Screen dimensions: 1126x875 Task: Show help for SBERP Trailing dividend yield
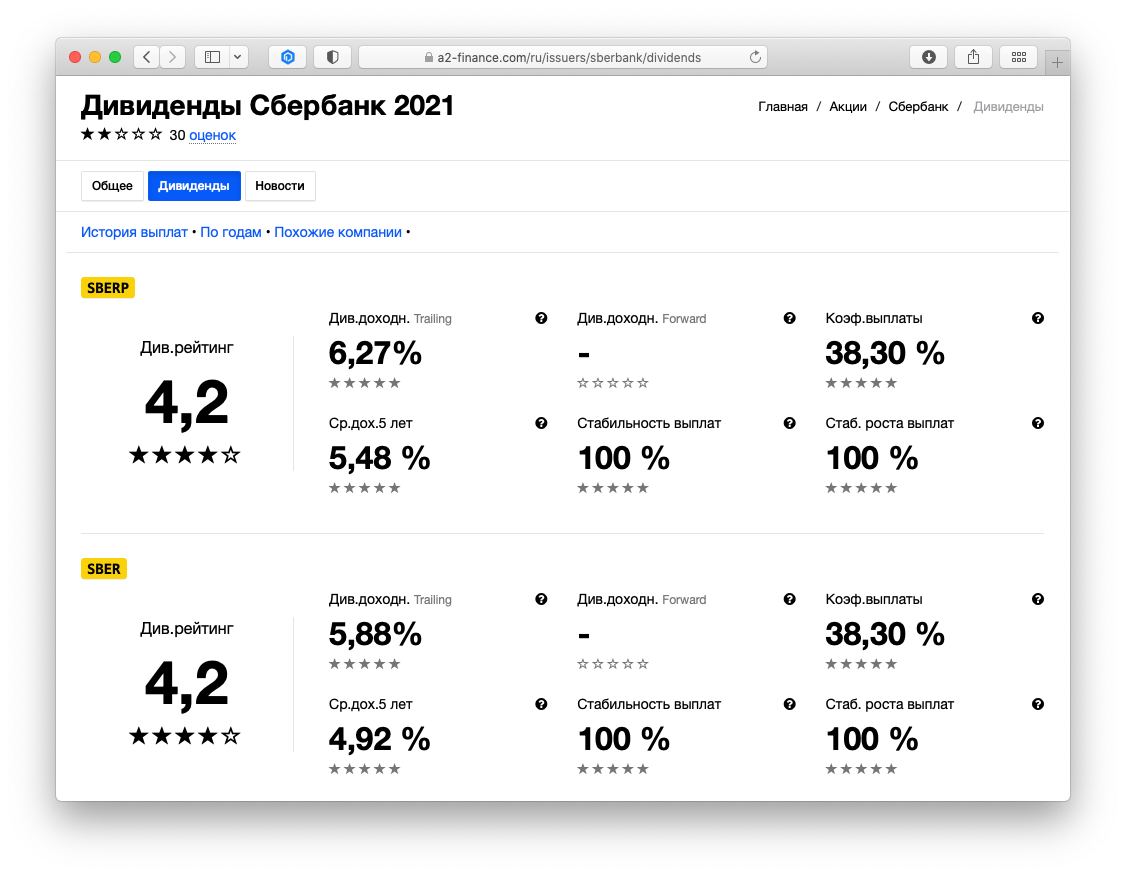541,318
